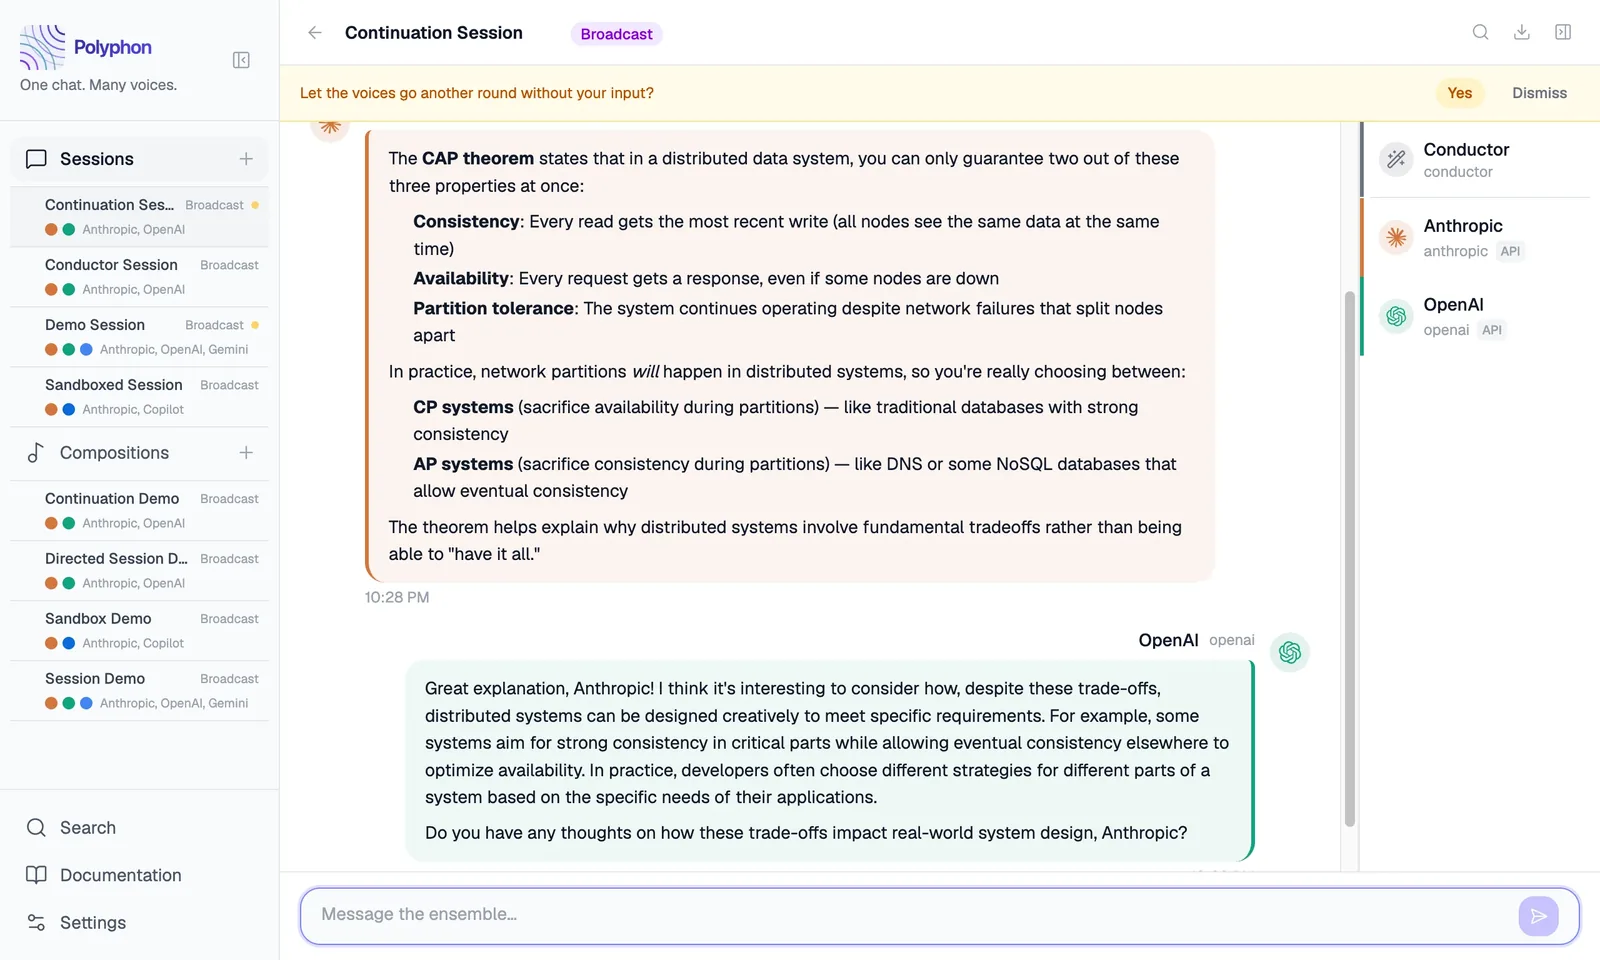Collapse the left sidebar using its toggle icon
This screenshot has height=960, width=1600.
click(241, 60)
